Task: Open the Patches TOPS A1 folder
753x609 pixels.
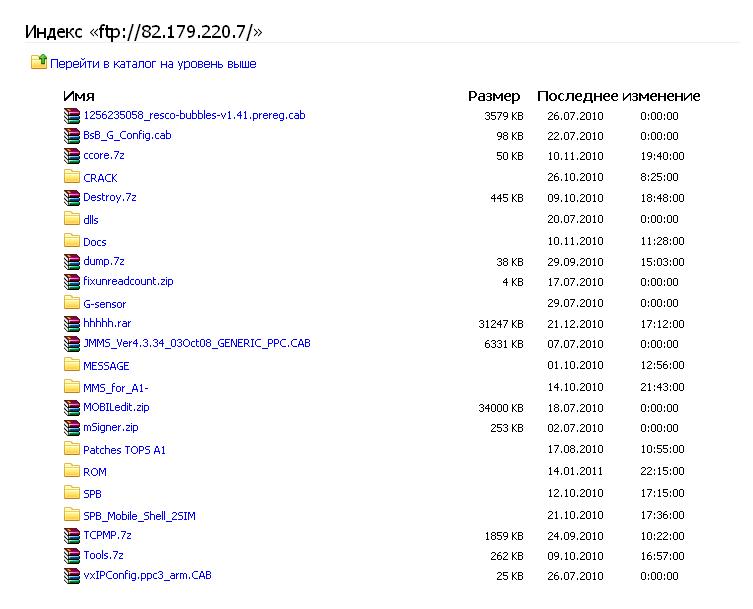Action: (124, 450)
